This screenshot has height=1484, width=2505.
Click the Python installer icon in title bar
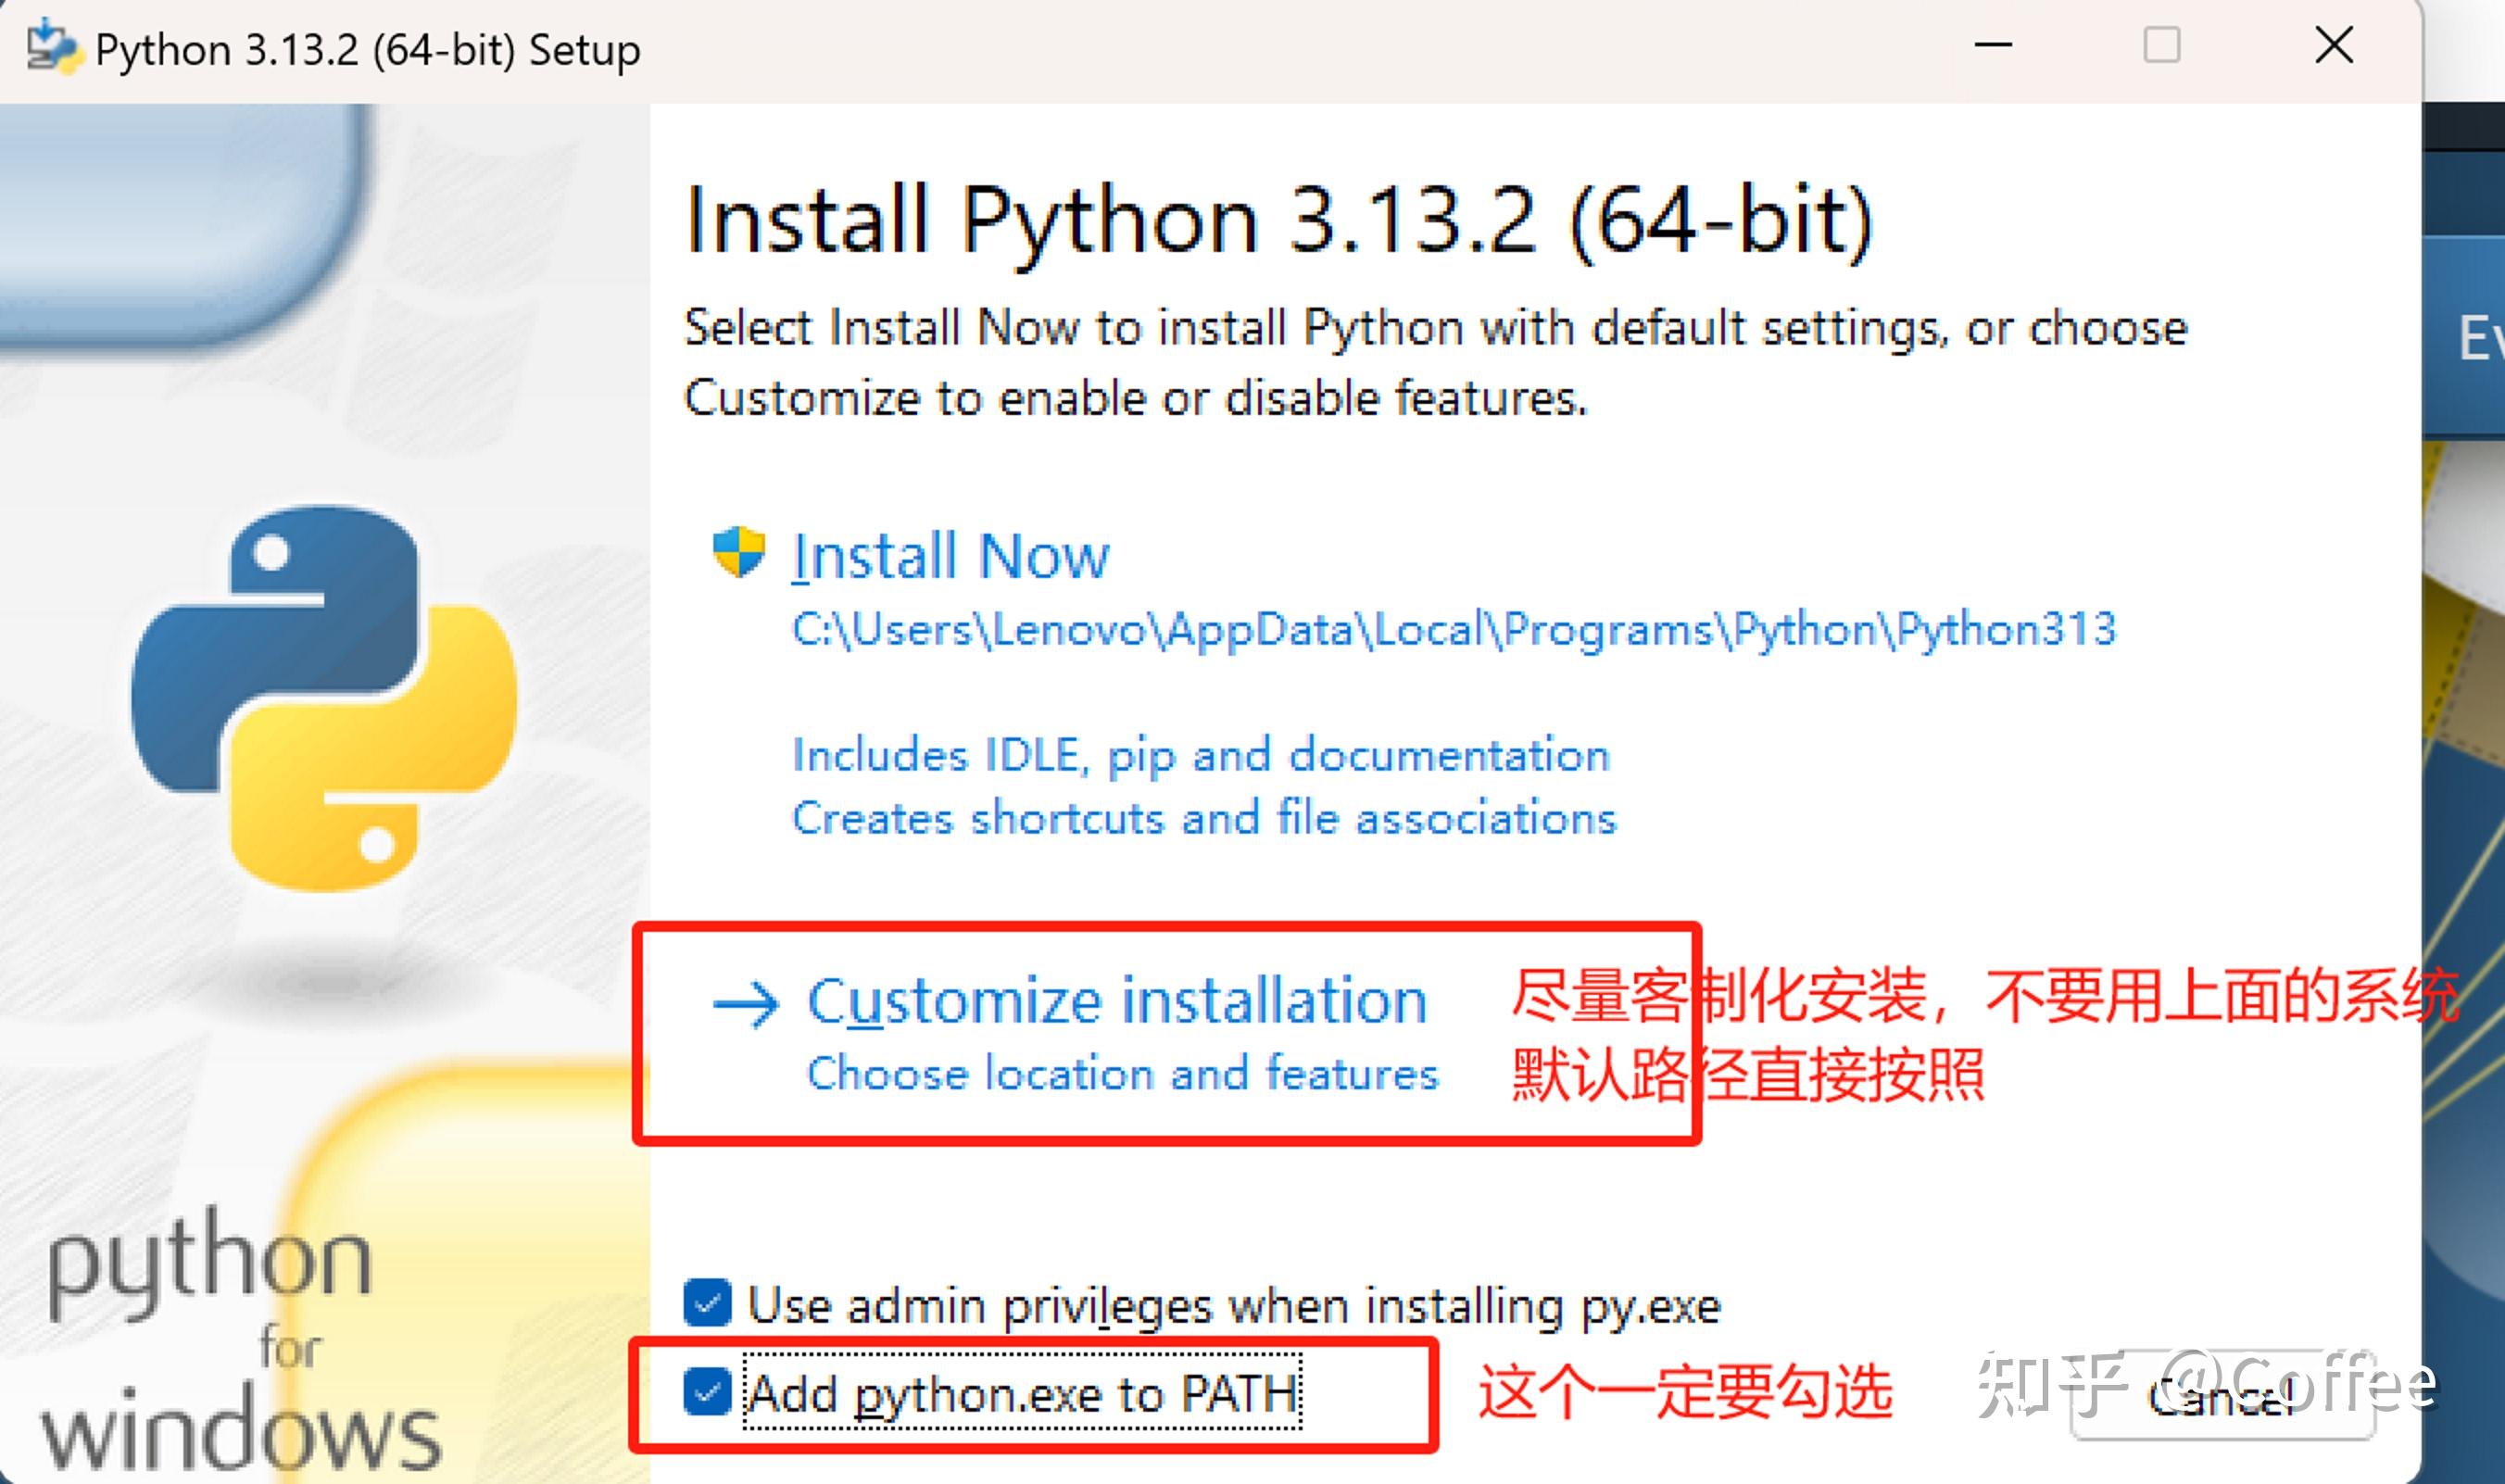coord(52,47)
